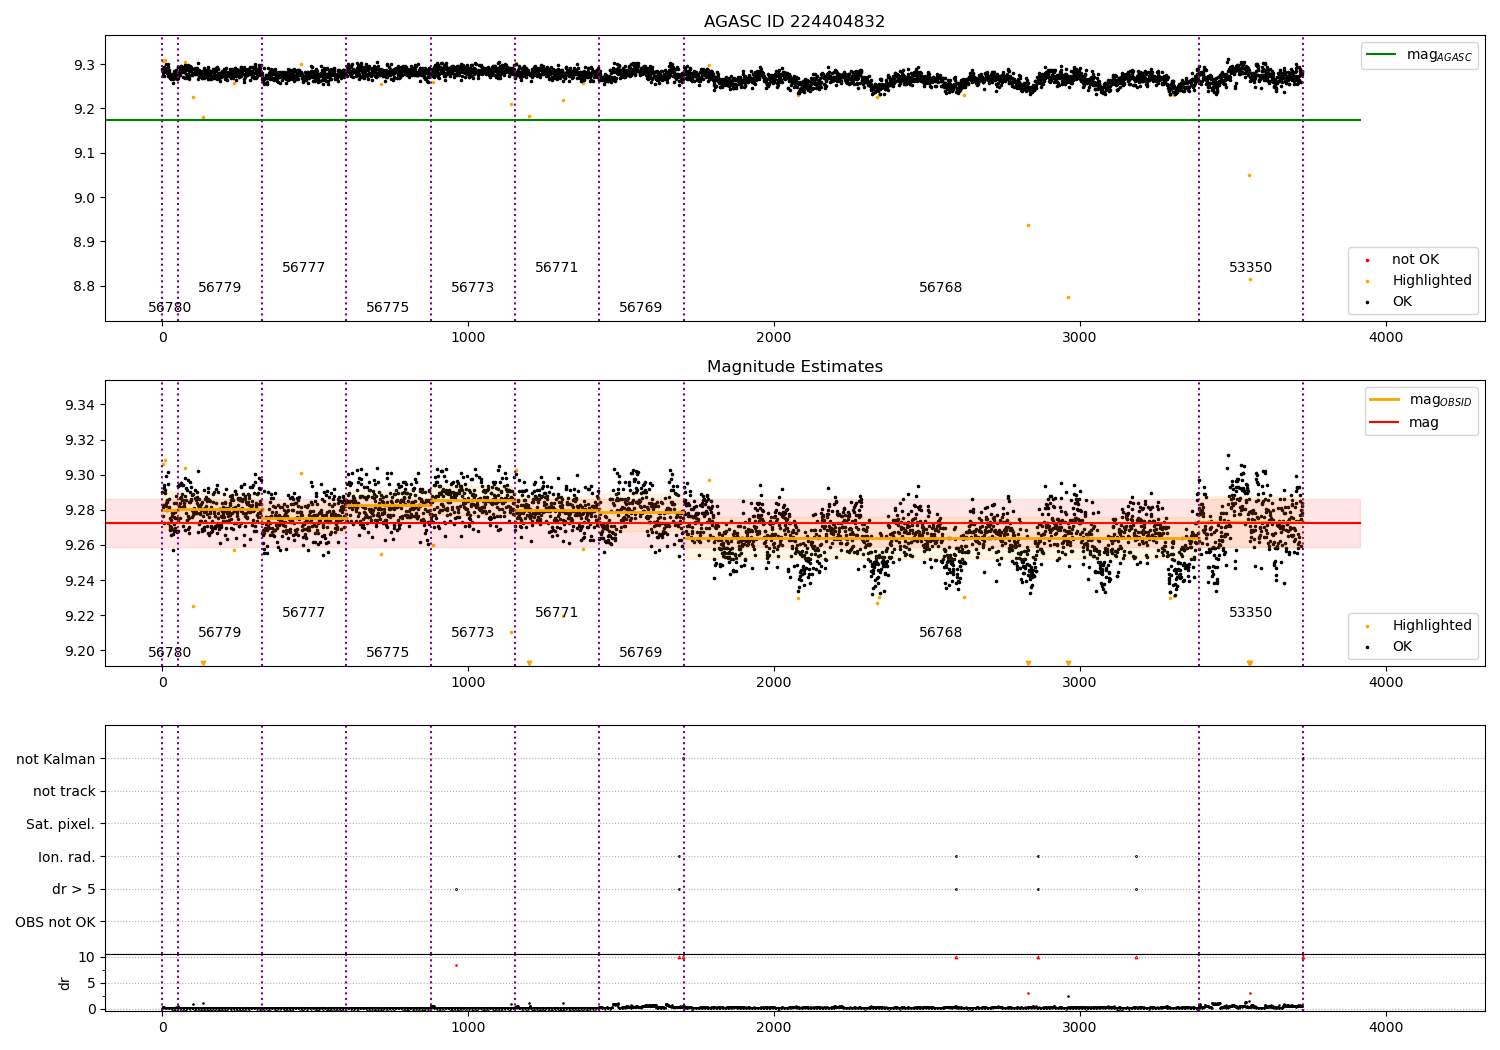Click the 4000 x-axis tick under the top plot
The width and height of the screenshot is (1500, 1050).
click(x=1385, y=337)
